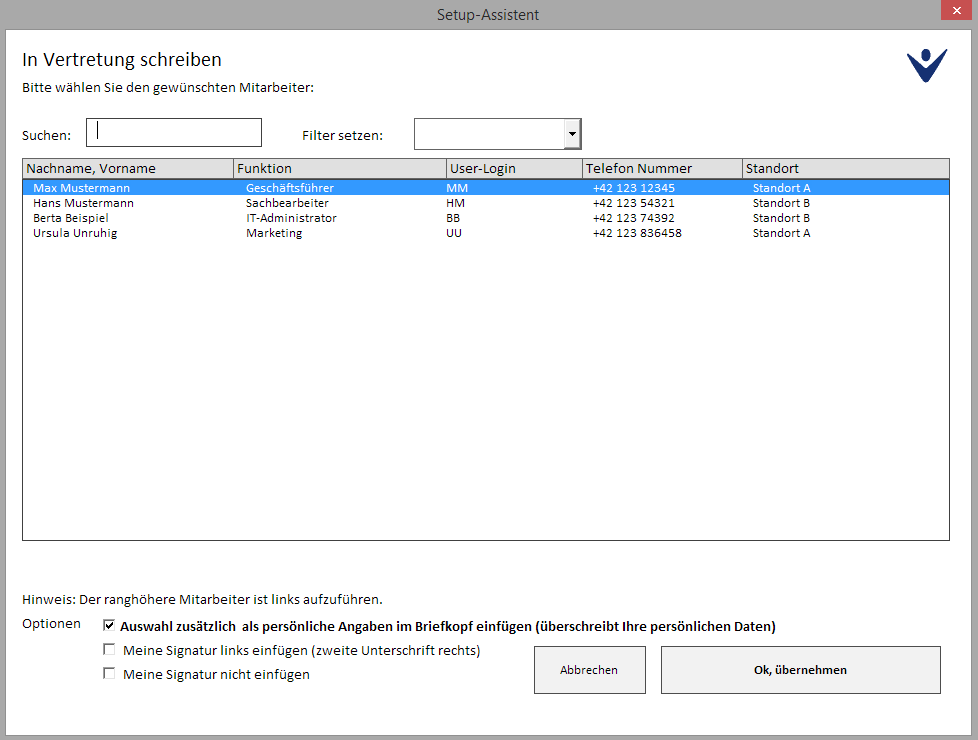Enable 'Meine Signatur links einfügen' checkbox

pos(109,650)
